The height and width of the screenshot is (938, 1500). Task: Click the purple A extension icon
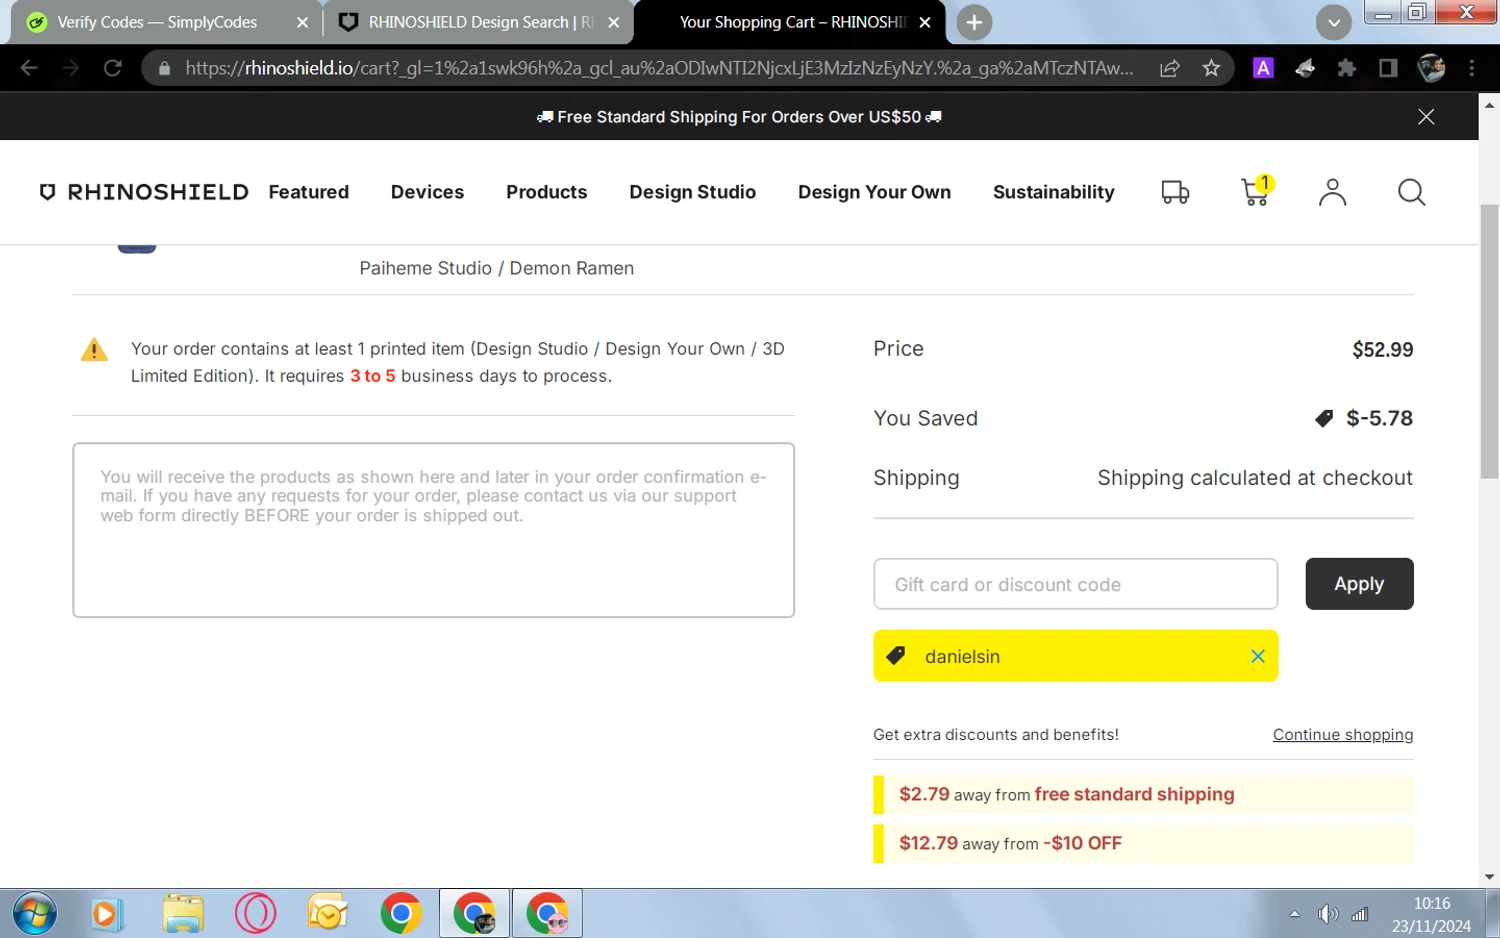tap(1263, 68)
